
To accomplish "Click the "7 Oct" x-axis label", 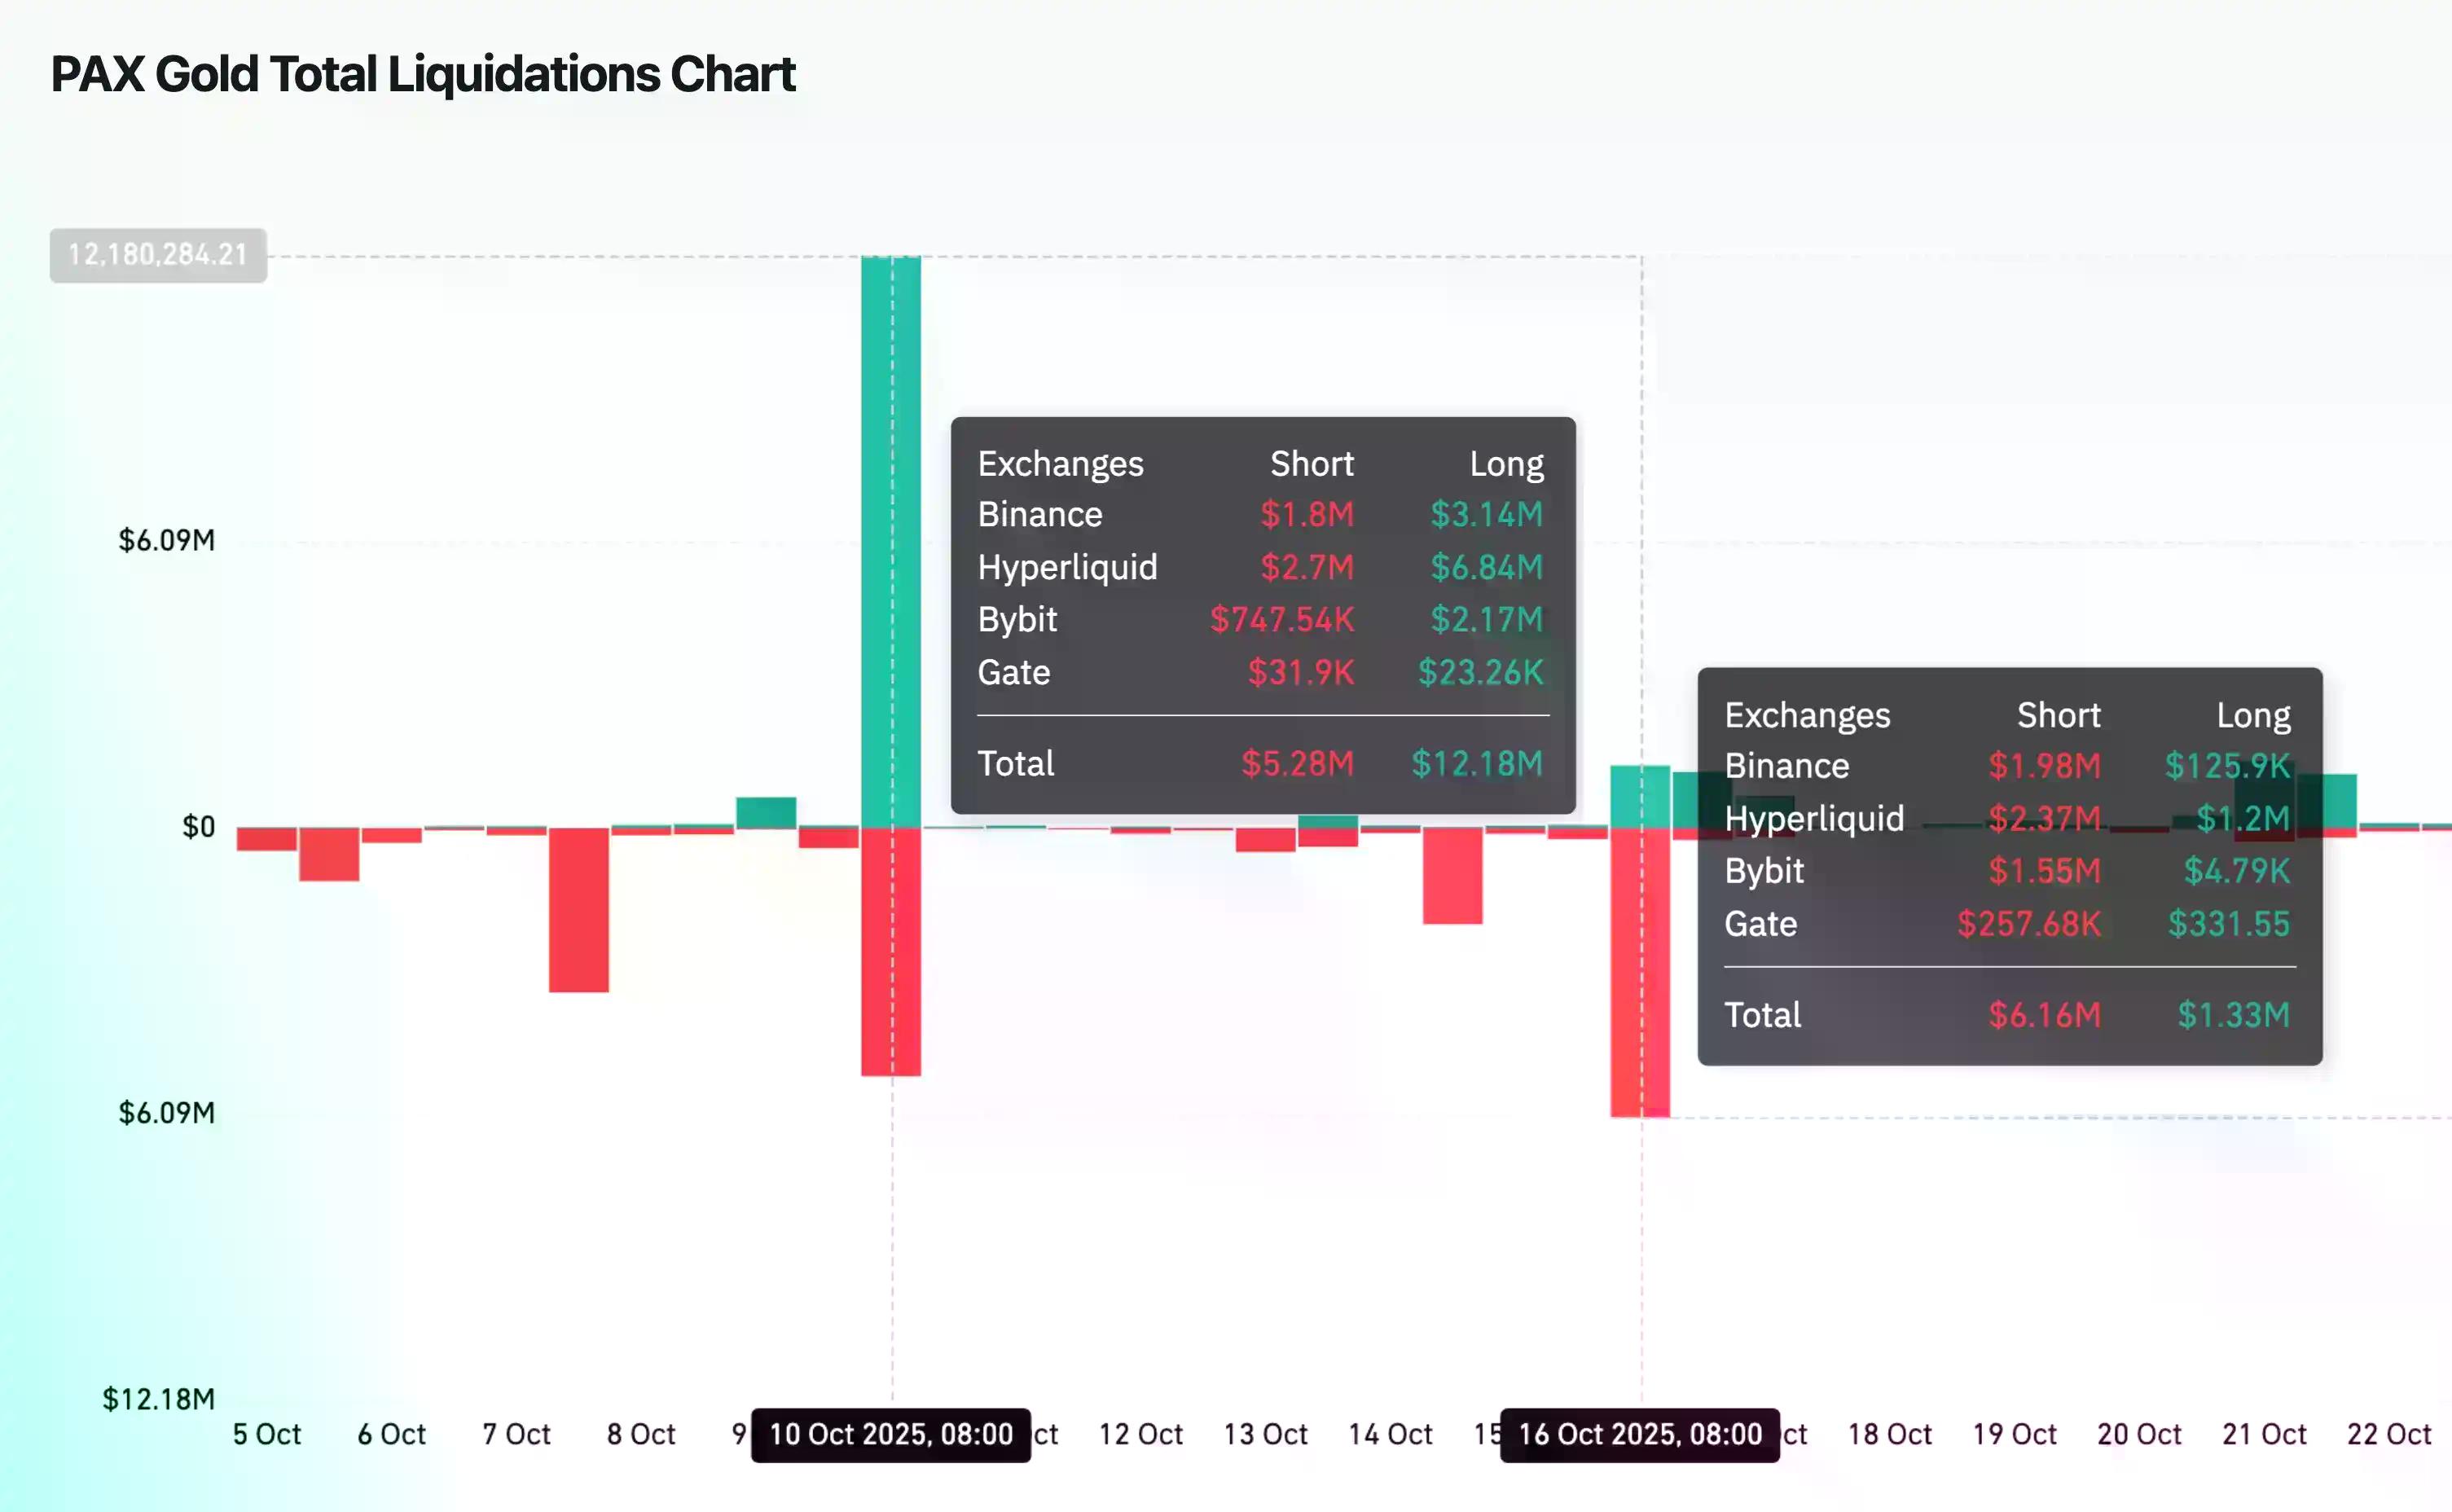I will [x=516, y=1434].
